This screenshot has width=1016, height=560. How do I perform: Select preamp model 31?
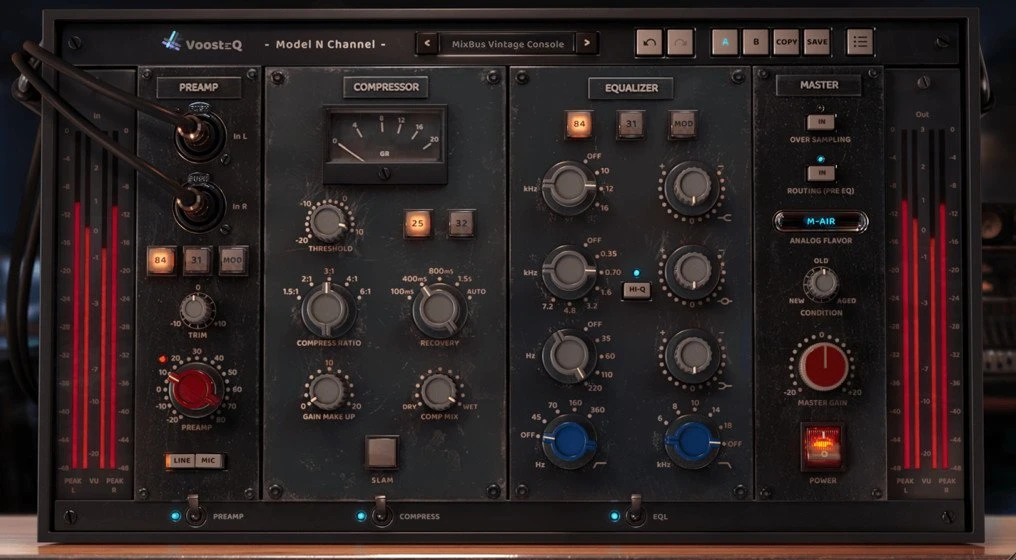197,261
